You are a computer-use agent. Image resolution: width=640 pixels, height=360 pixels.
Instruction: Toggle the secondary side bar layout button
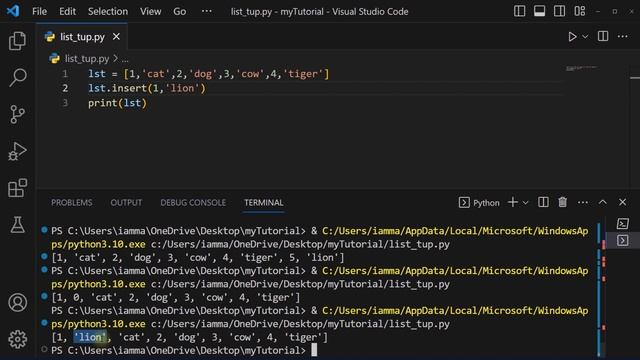click(x=559, y=11)
